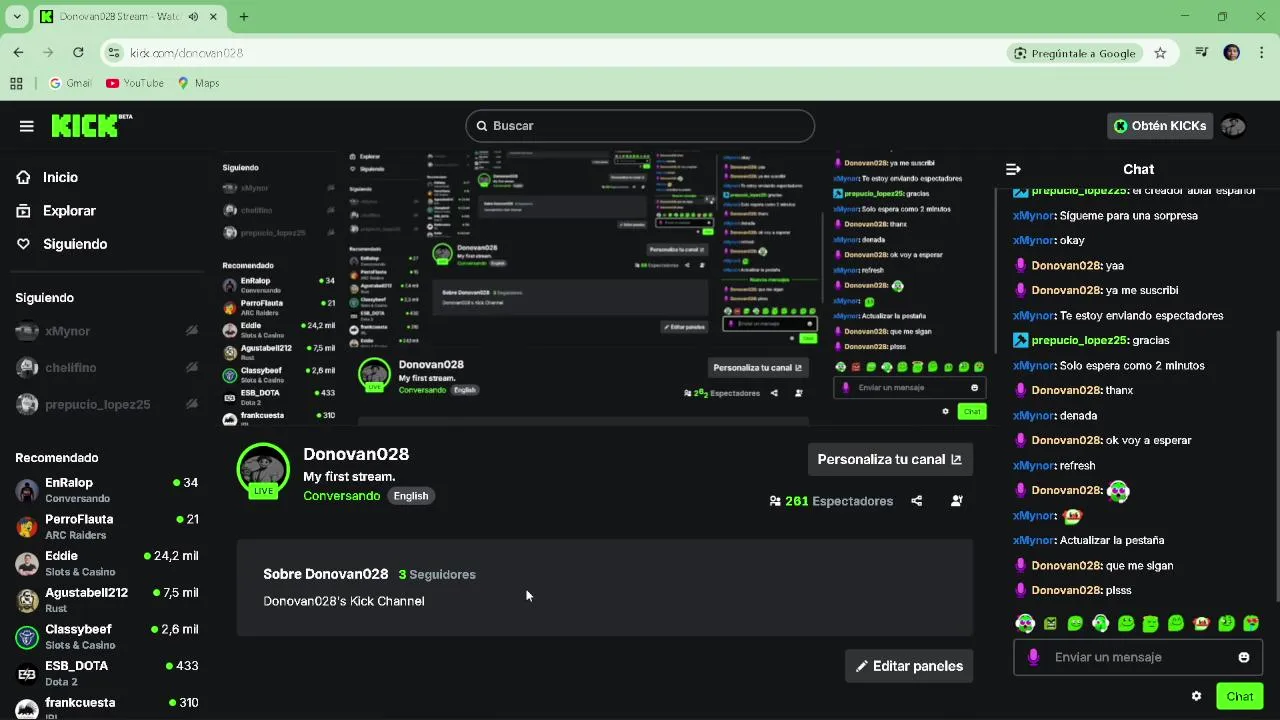The height and width of the screenshot is (720, 1280).
Task: Open Chrome media controls icon
Action: click(x=1202, y=53)
